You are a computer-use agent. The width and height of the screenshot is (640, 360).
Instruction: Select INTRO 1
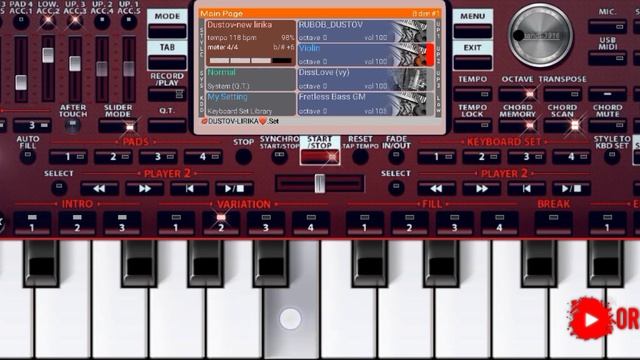[x=32, y=223]
